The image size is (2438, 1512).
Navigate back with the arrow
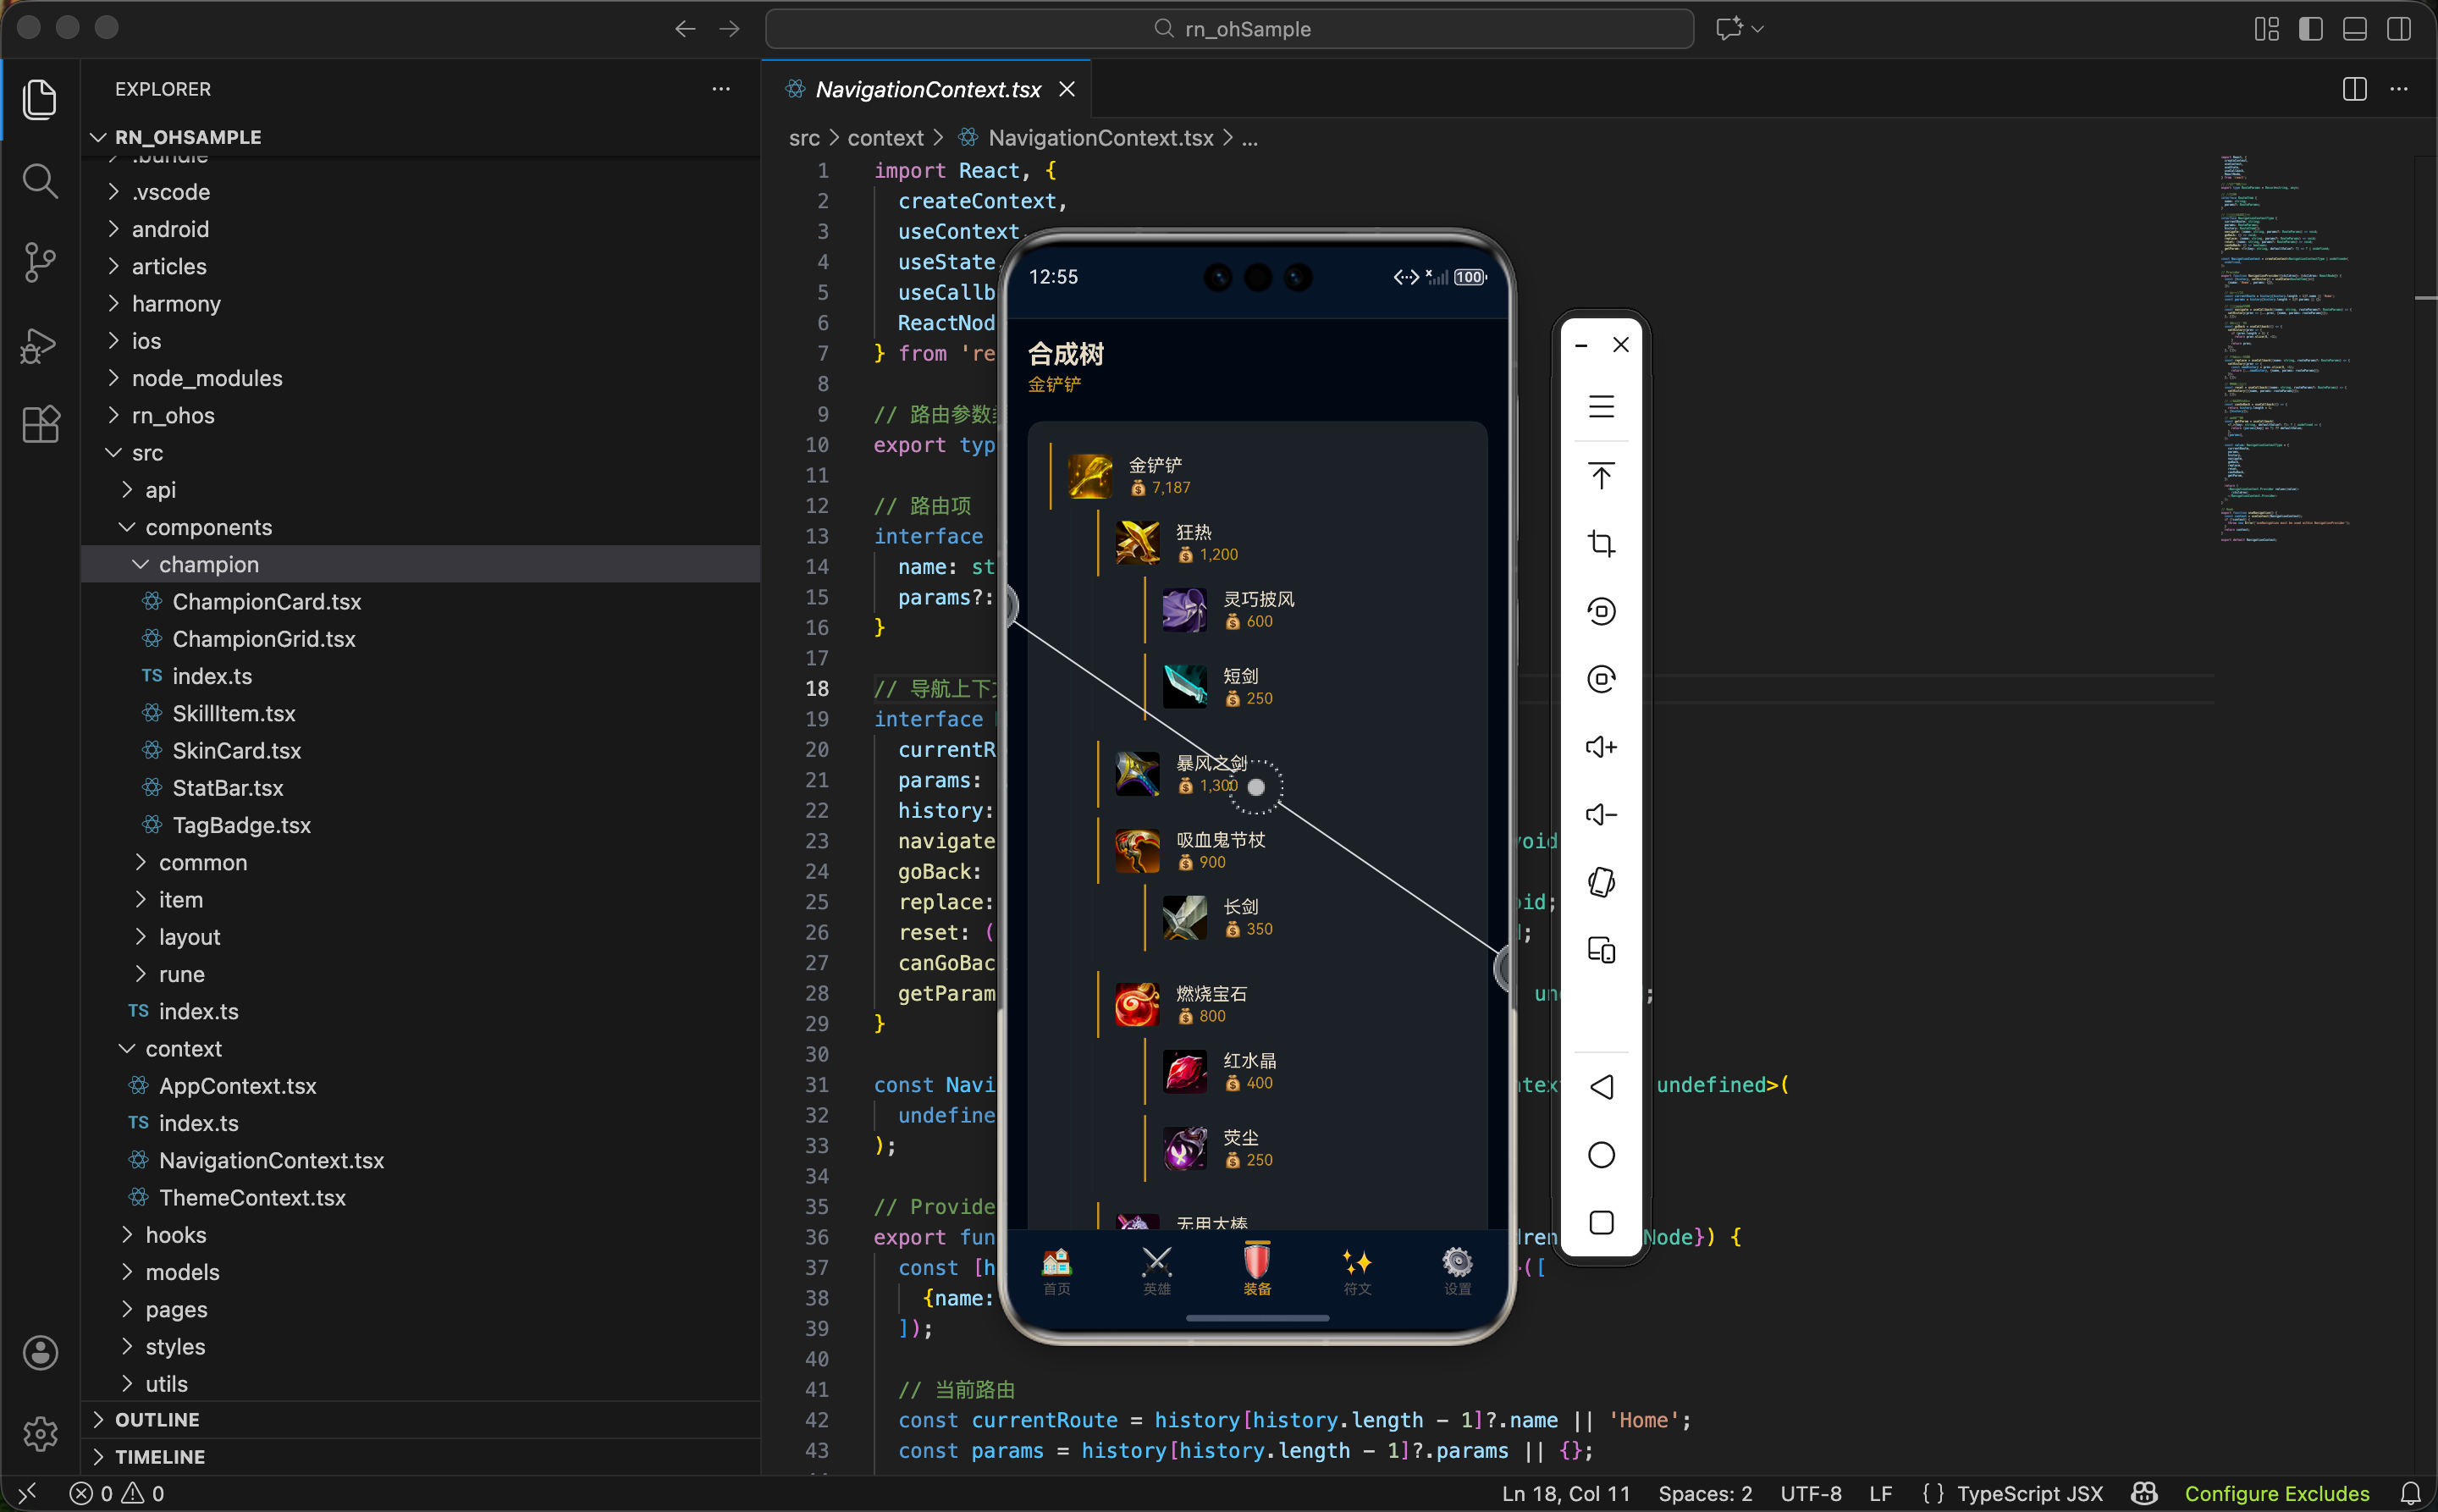click(685, 29)
